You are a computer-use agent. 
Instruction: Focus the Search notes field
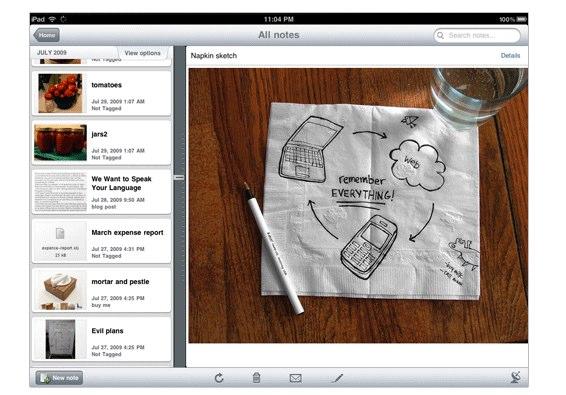[477, 35]
